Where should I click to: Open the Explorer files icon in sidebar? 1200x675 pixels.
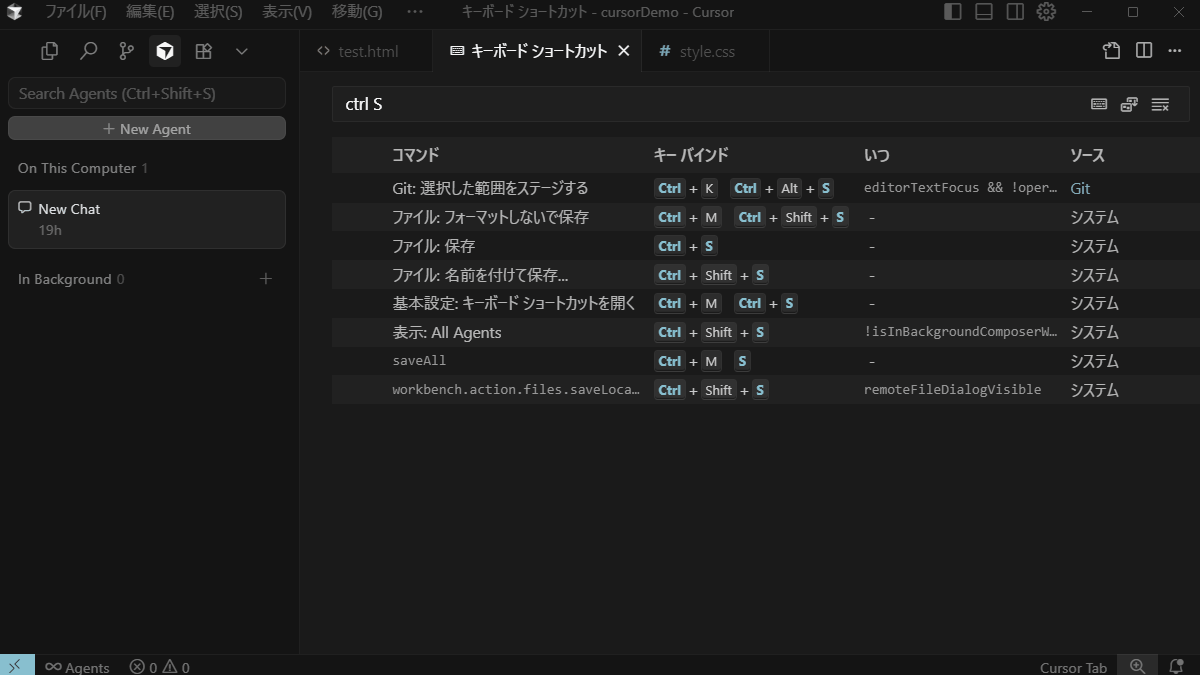[x=49, y=51]
